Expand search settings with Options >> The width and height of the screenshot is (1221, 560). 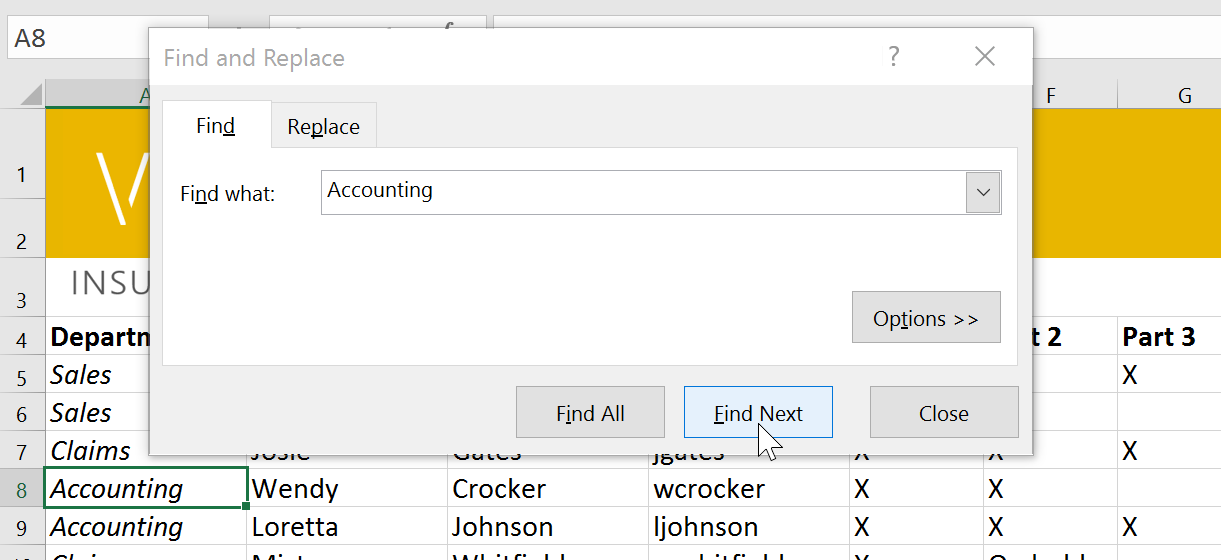925,318
